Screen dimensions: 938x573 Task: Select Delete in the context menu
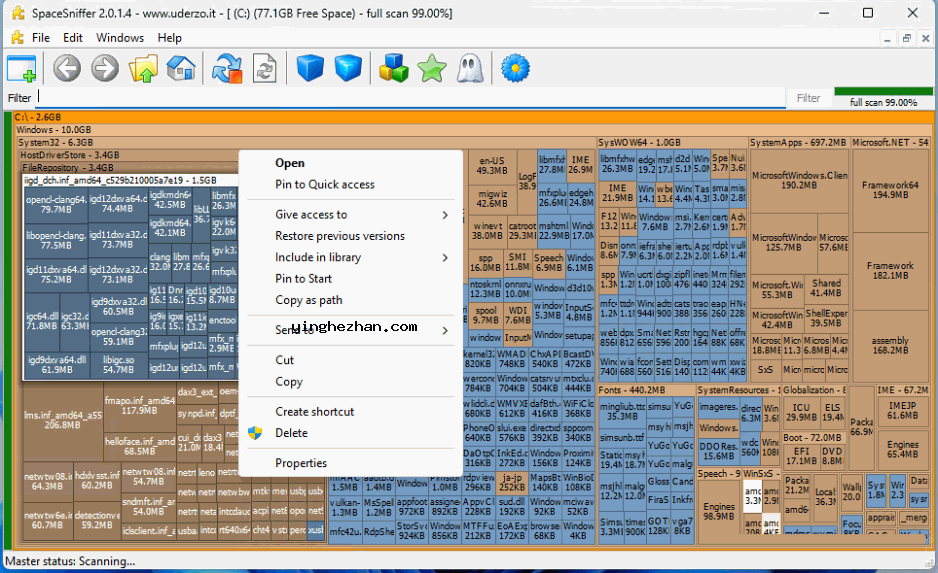coord(351,433)
